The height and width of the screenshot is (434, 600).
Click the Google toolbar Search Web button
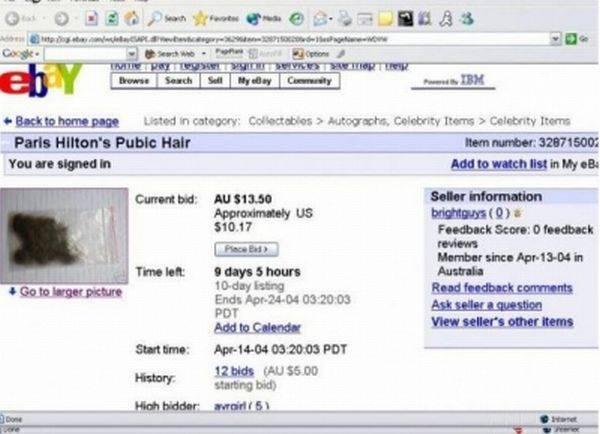pos(170,54)
